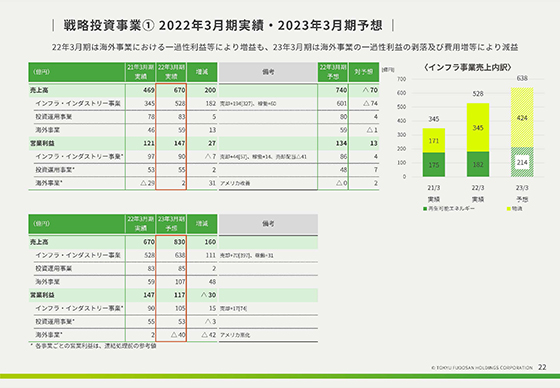Click the yellow 345 segment of the 22/3 bar

click(x=478, y=128)
